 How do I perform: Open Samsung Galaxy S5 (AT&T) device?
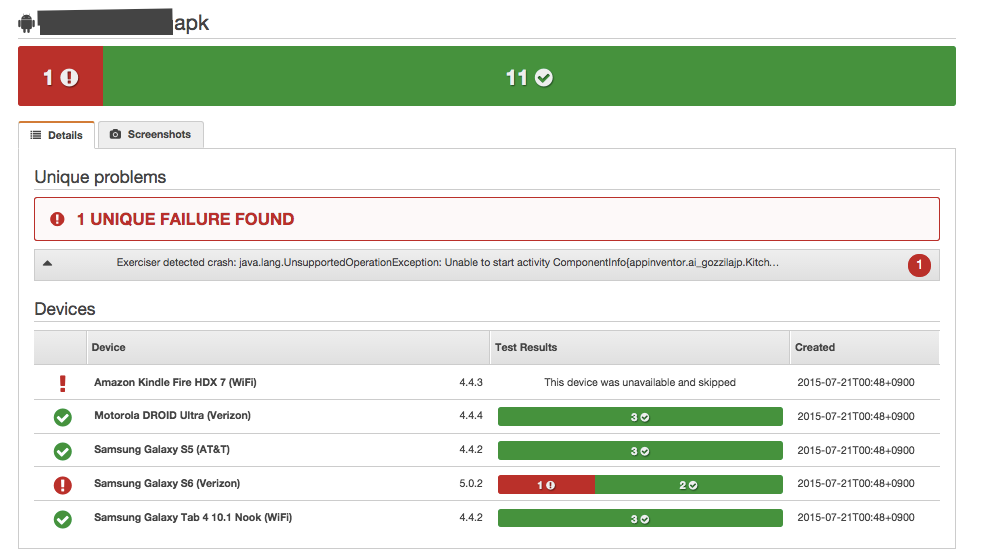(162, 449)
